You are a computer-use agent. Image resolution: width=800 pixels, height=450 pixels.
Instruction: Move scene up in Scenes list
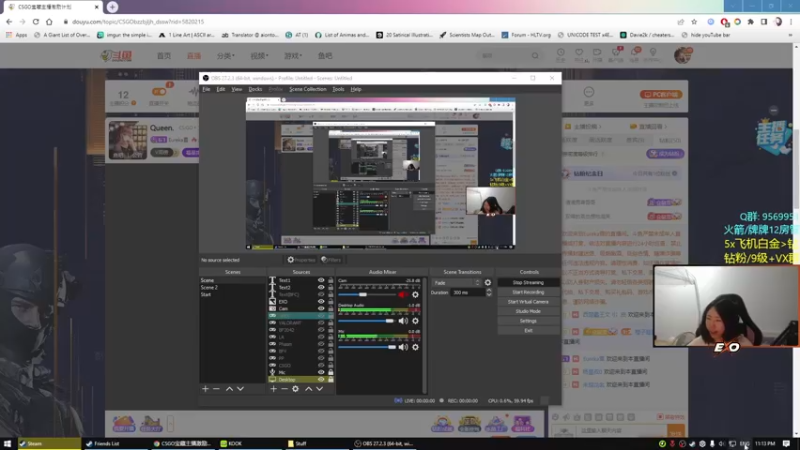[x=229, y=389]
